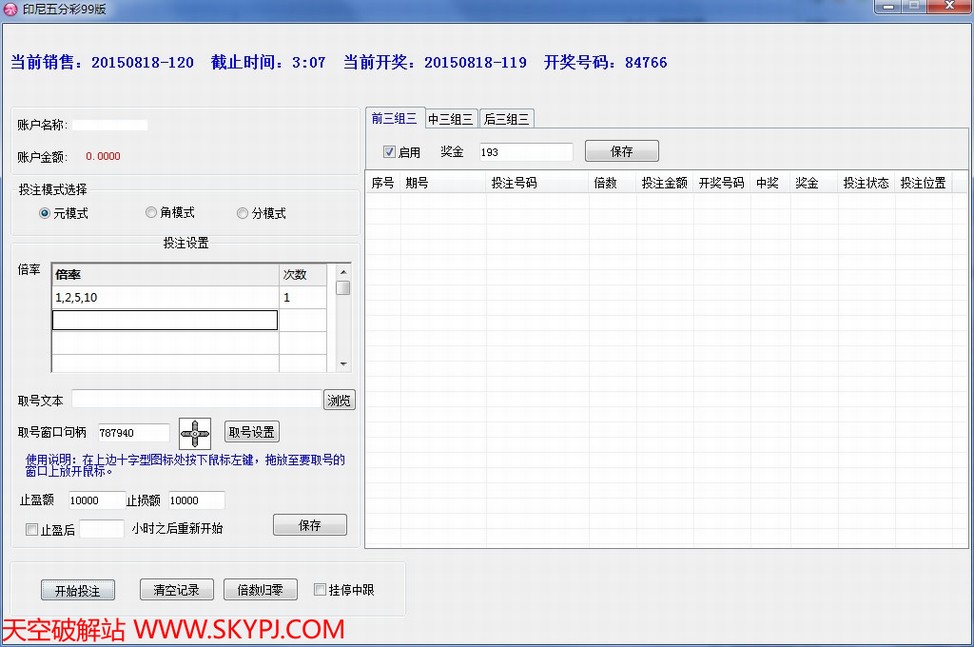Select the 前三组三 tab

394,118
